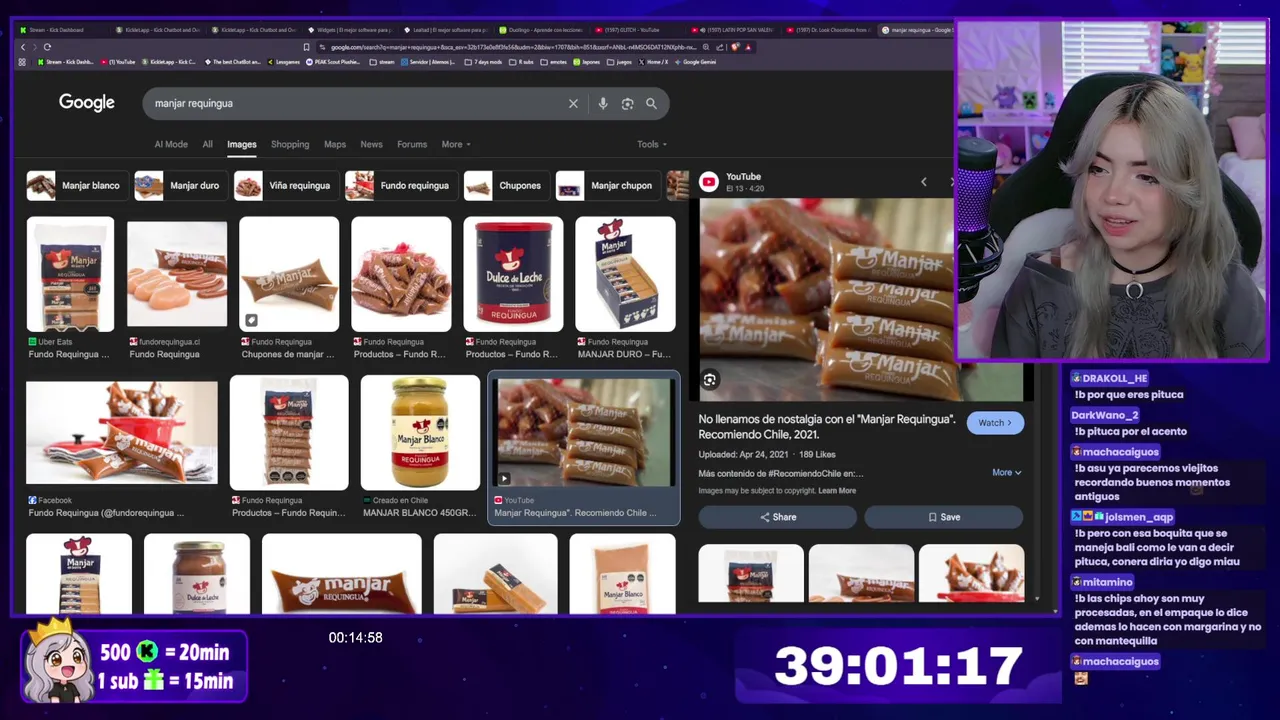Viewport: 1280px width, 720px height.
Task: Go to previous image with left arrow in preview
Action: [x=923, y=182]
